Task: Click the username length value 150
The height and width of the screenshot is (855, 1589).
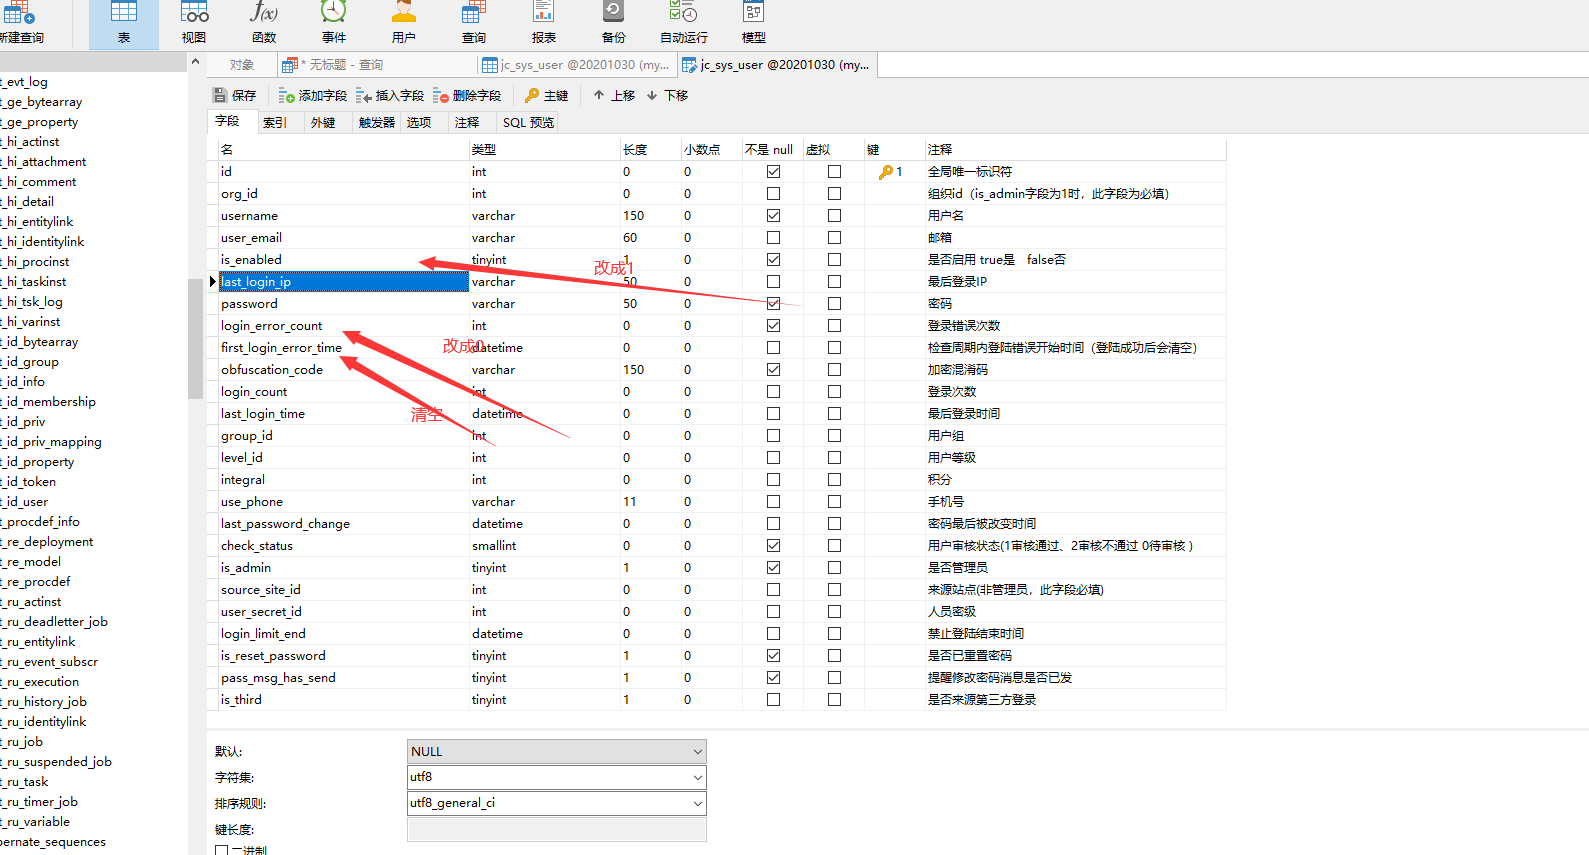Action: coord(634,216)
